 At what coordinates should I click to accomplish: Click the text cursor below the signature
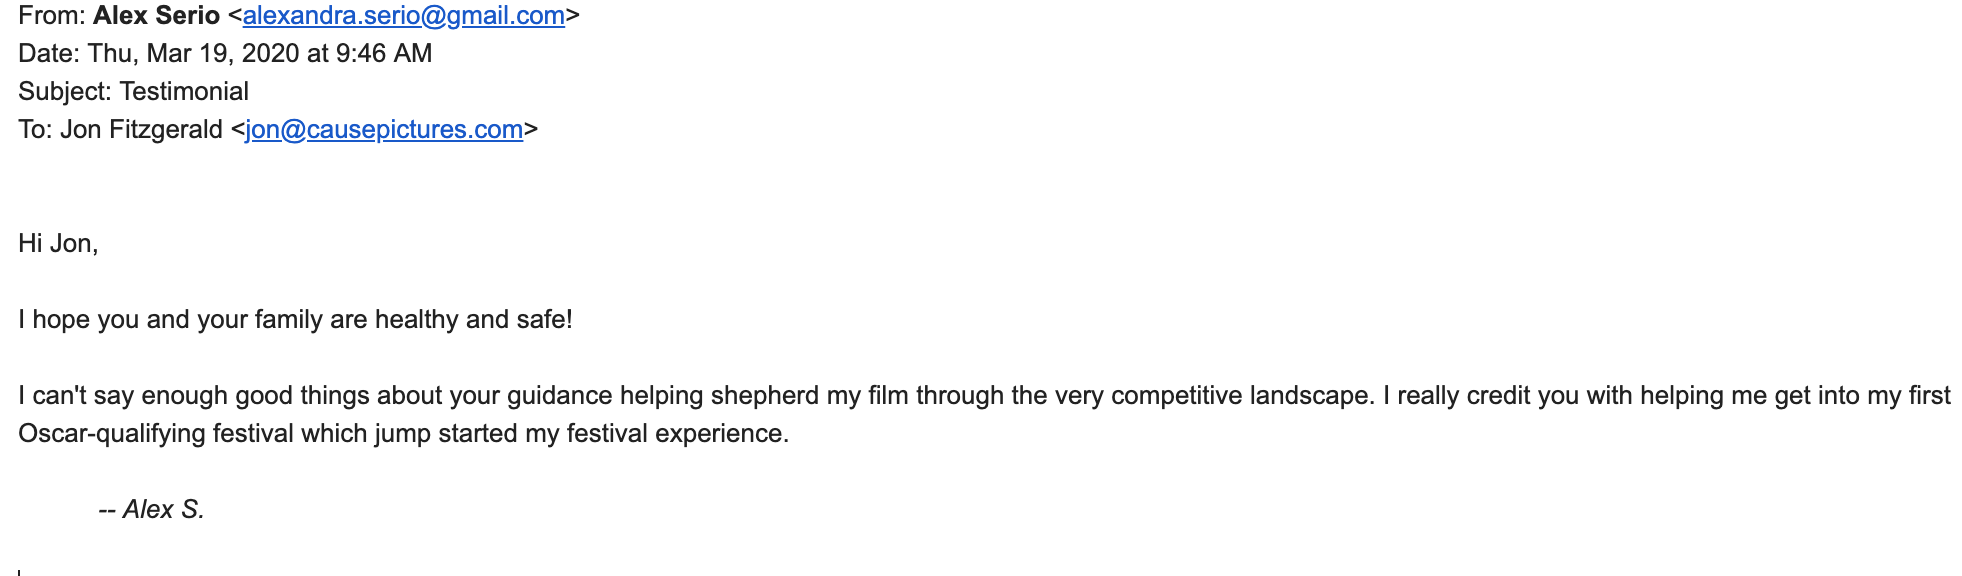(x=19, y=572)
